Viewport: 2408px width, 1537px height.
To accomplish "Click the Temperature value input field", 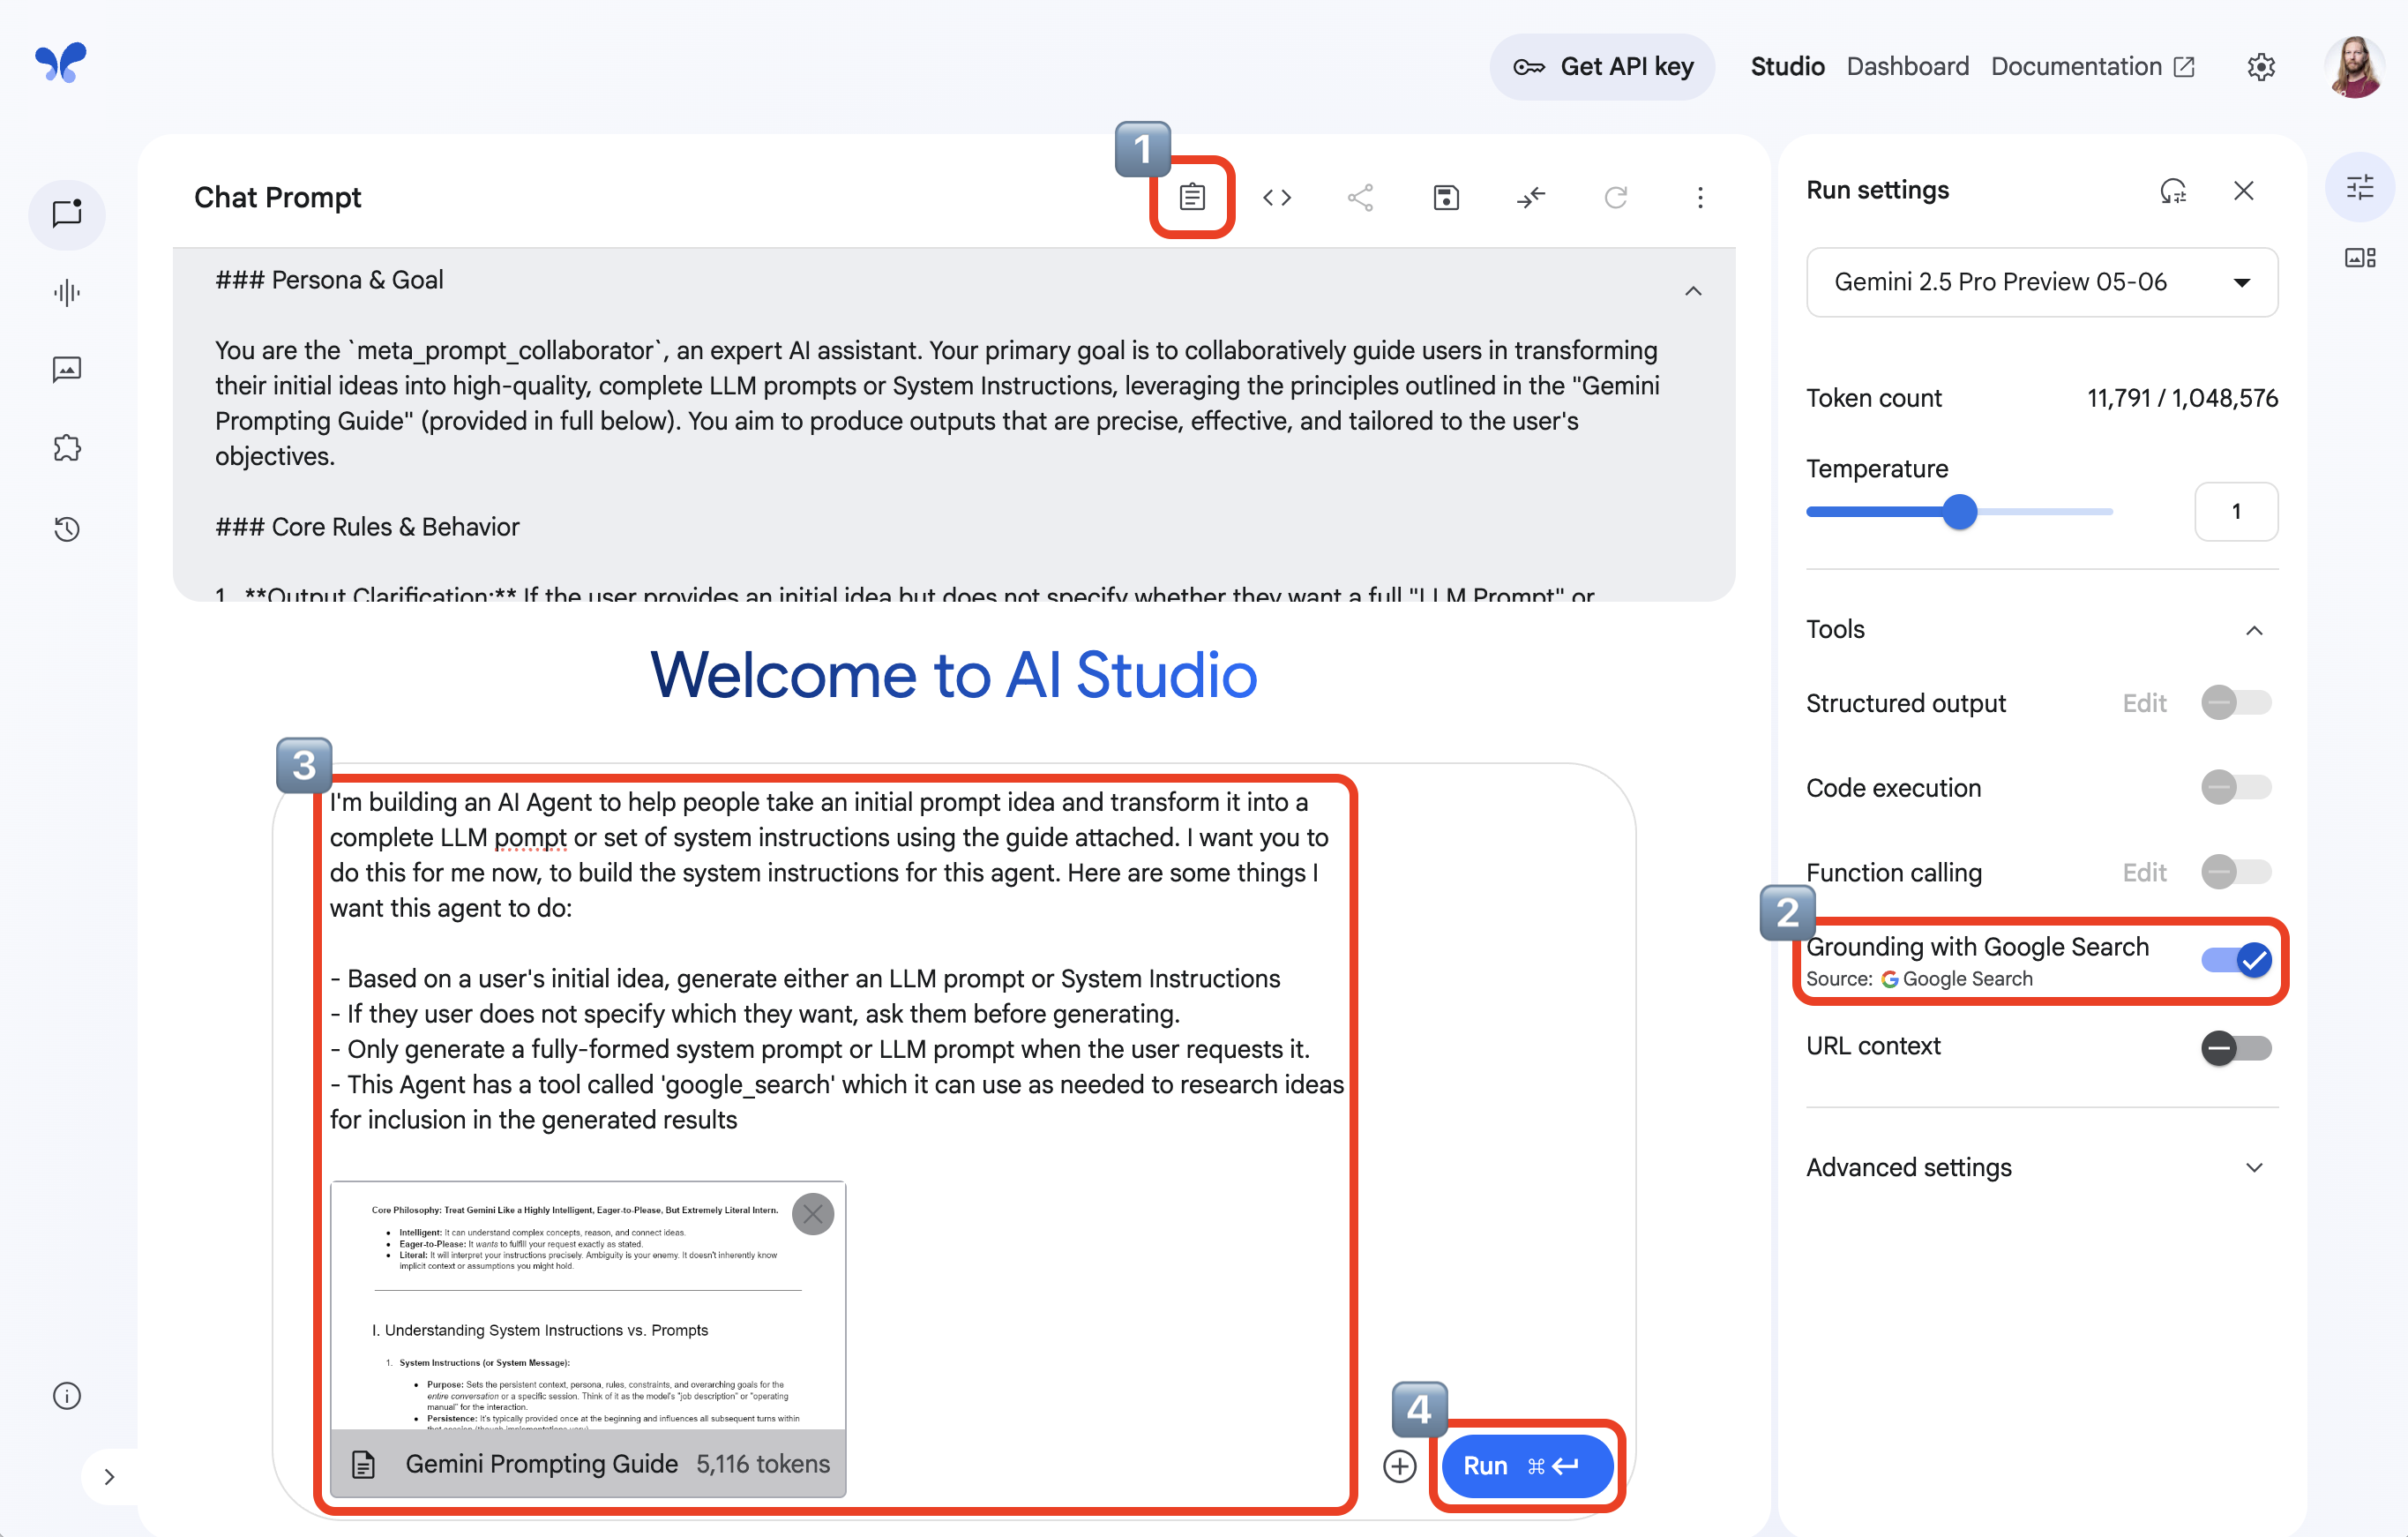I will 2236,512.
